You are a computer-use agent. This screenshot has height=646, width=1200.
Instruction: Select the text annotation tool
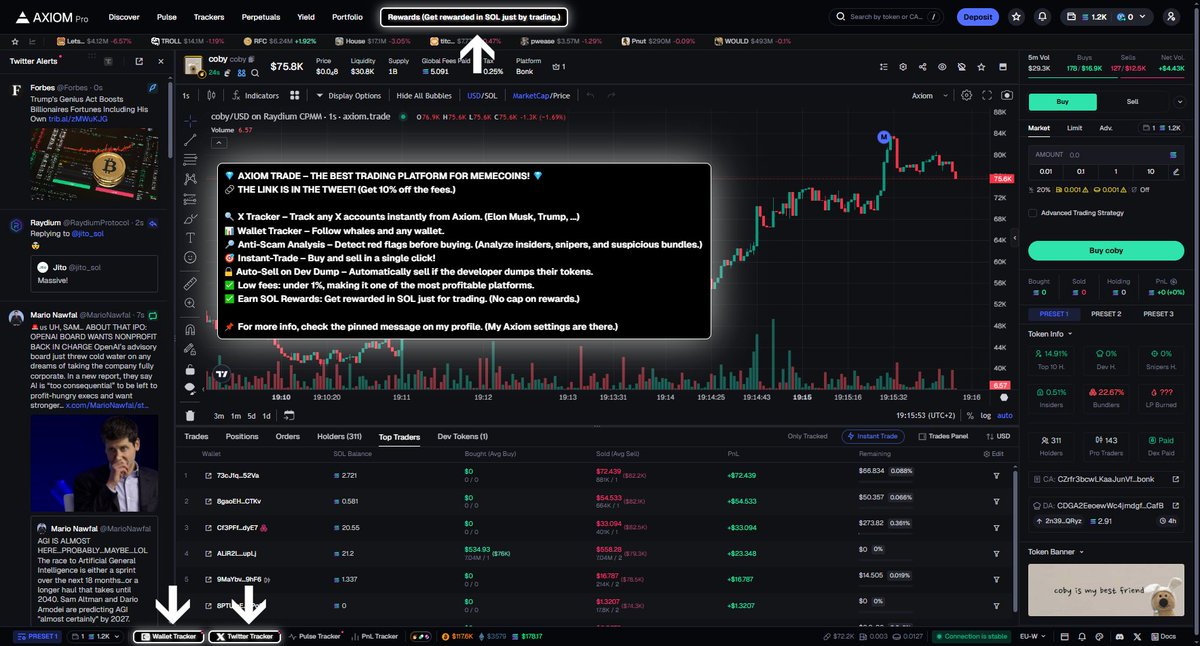190,237
